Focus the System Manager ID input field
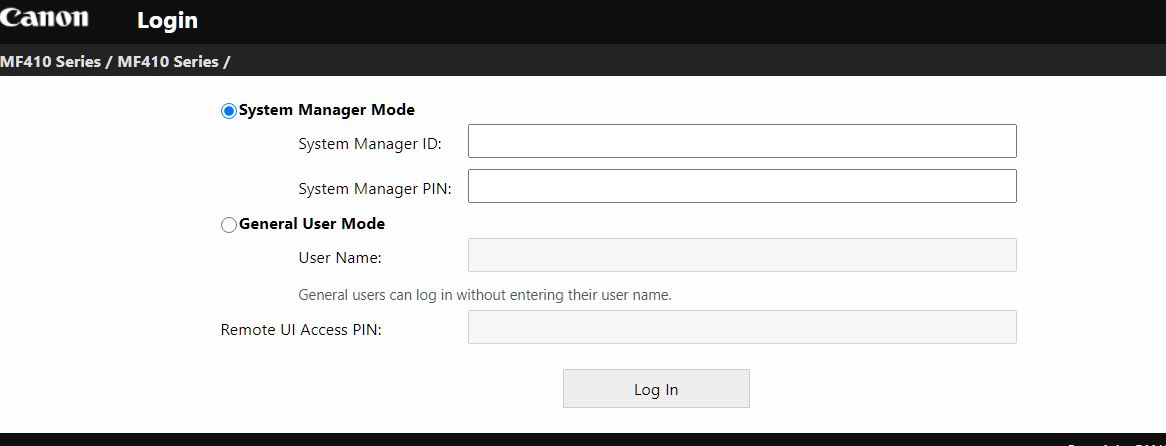 [x=742, y=141]
